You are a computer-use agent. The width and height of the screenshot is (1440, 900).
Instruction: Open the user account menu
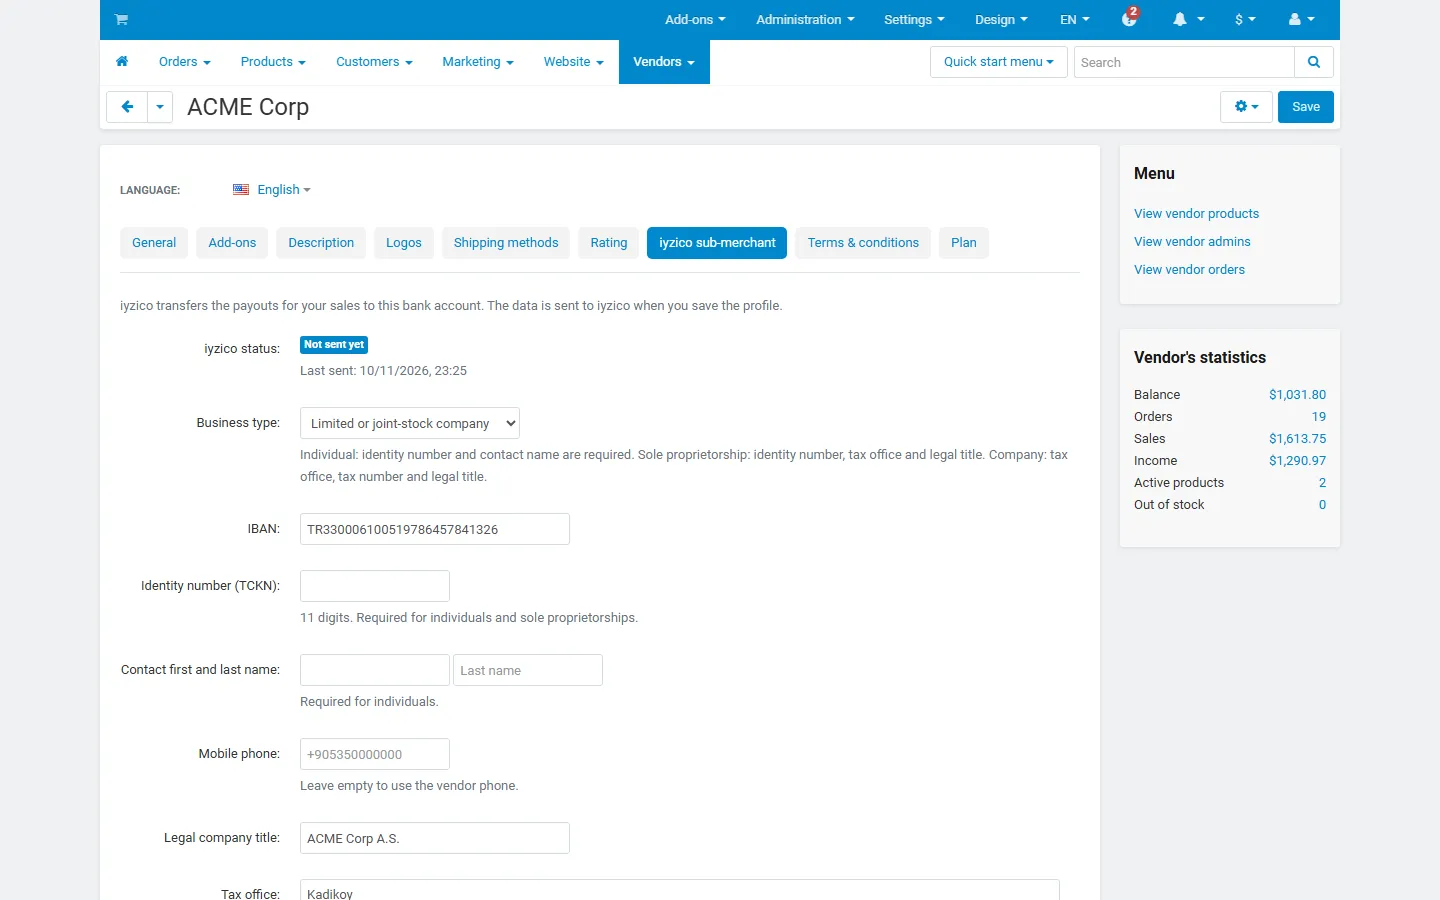(1301, 19)
